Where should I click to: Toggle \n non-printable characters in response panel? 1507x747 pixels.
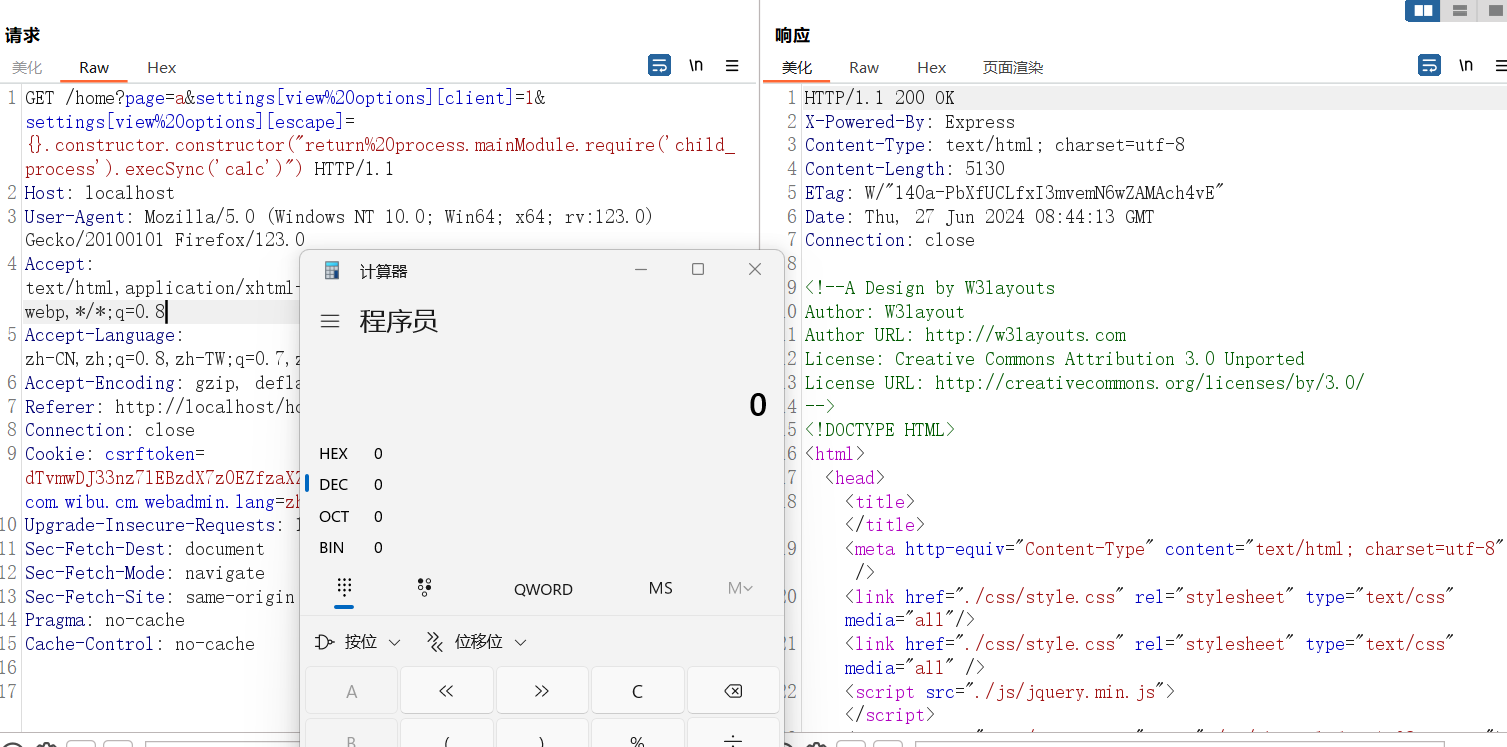tap(1466, 66)
